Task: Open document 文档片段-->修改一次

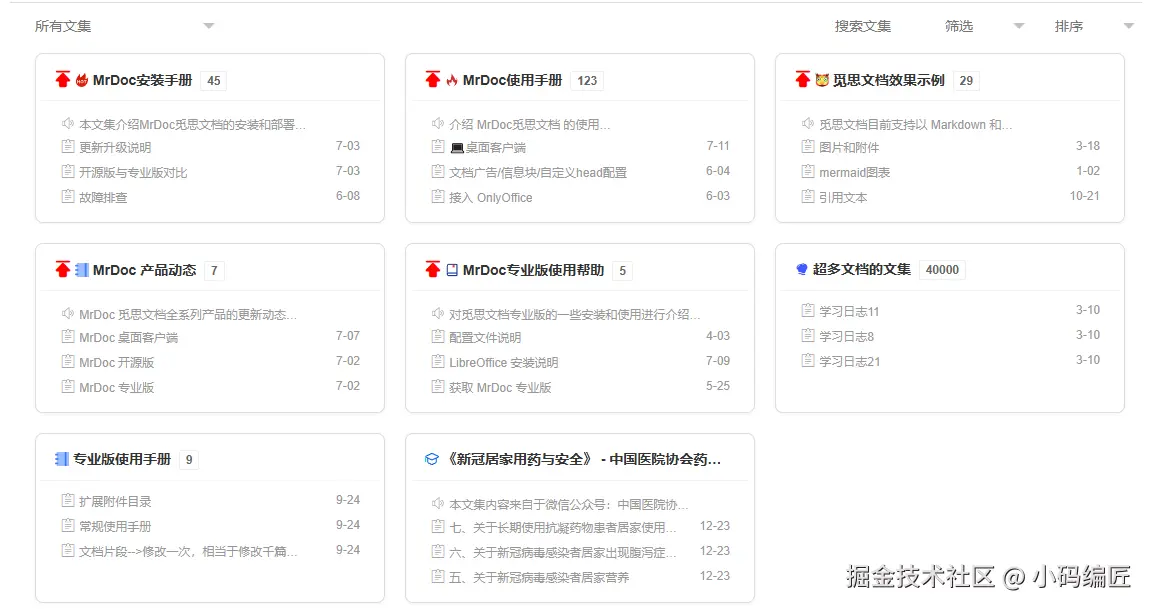Action: pos(188,551)
